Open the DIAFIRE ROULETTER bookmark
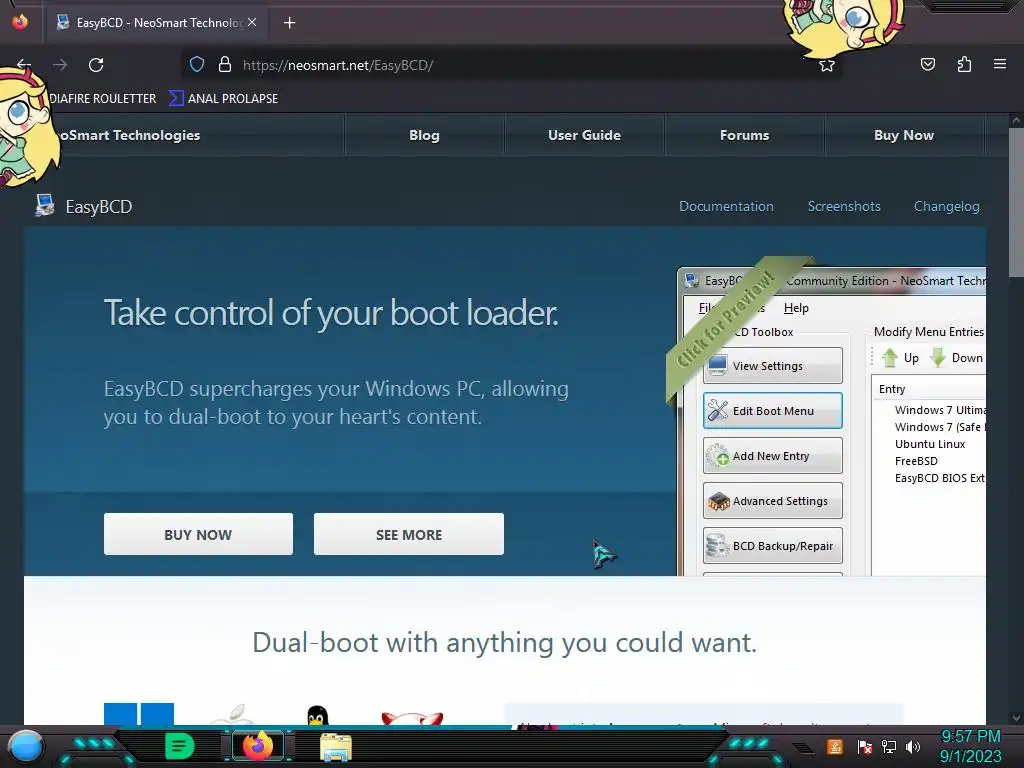 pyautogui.click(x=103, y=99)
